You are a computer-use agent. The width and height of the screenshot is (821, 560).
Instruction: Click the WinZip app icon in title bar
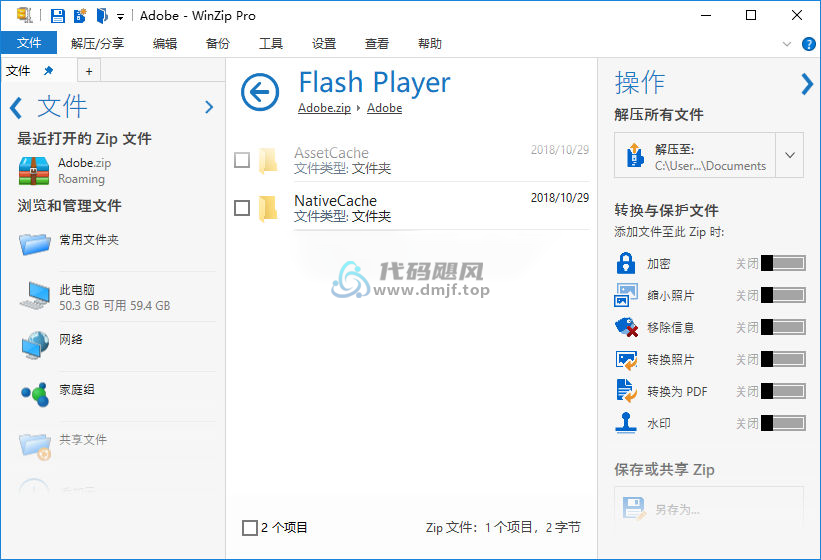point(24,15)
